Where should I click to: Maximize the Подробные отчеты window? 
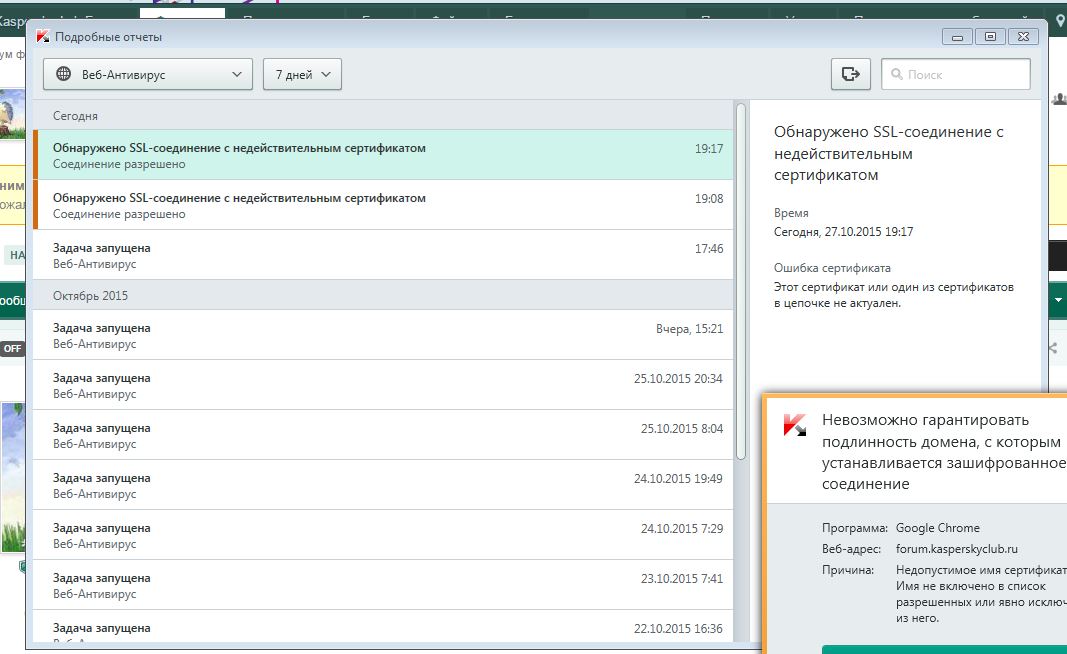[x=990, y=37]
